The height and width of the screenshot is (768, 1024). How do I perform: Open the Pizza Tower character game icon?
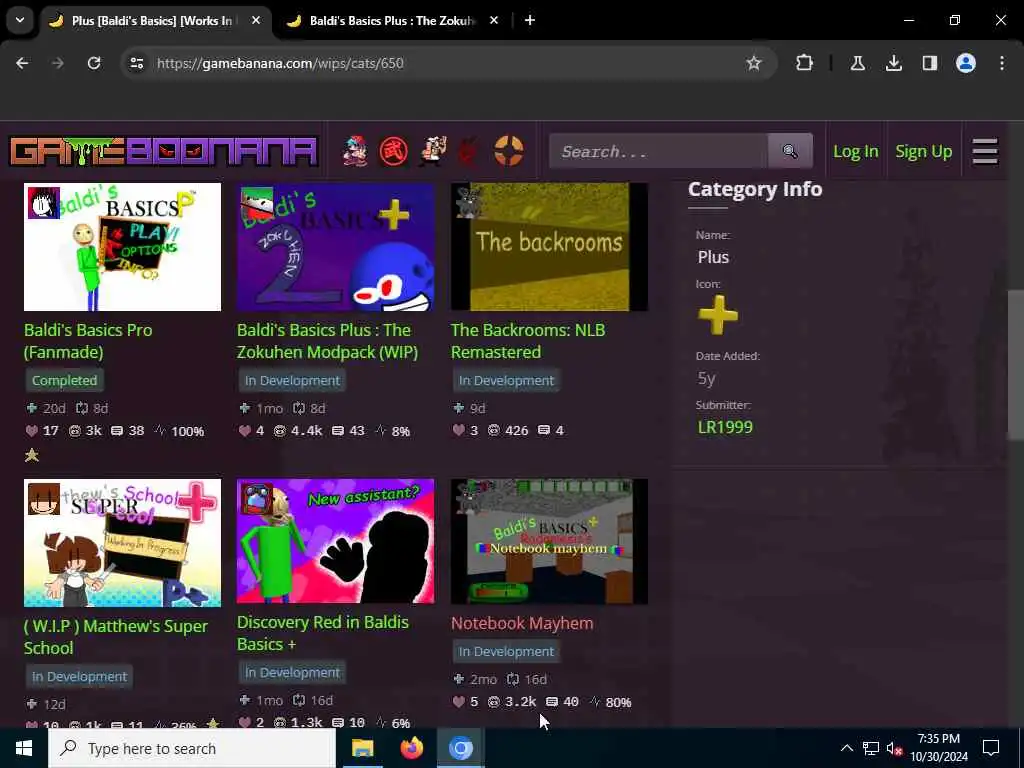coord(432,152)
